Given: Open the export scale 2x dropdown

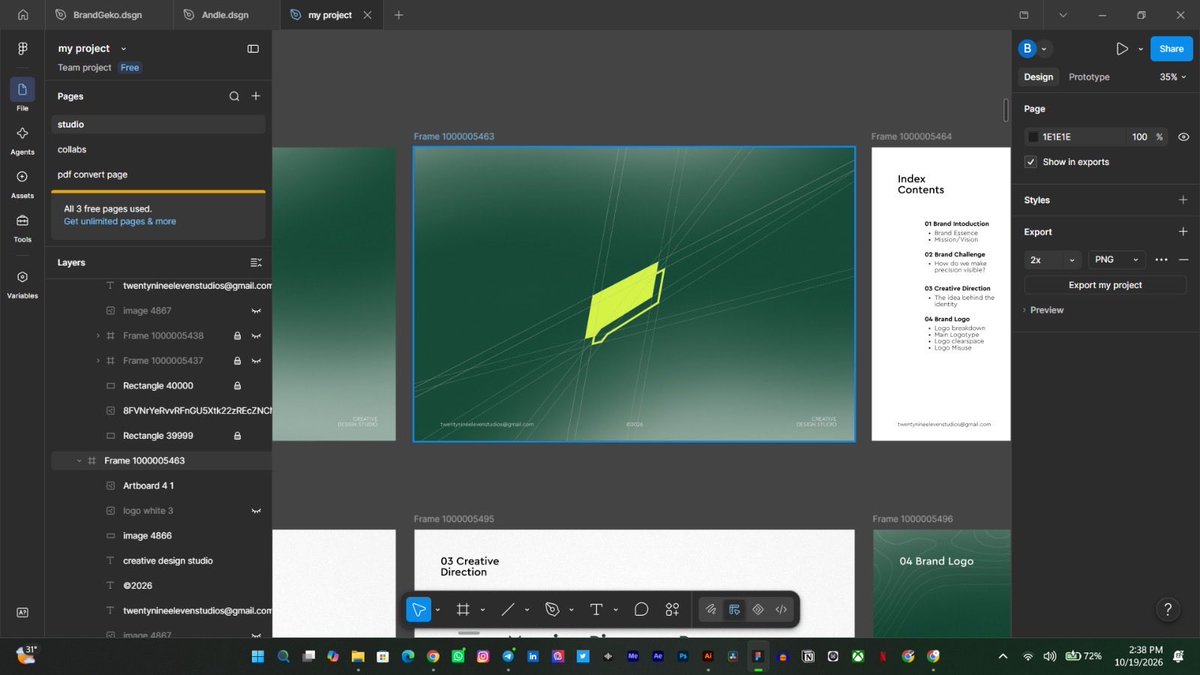Looking at the screenshot, I should coord(1053,260).
